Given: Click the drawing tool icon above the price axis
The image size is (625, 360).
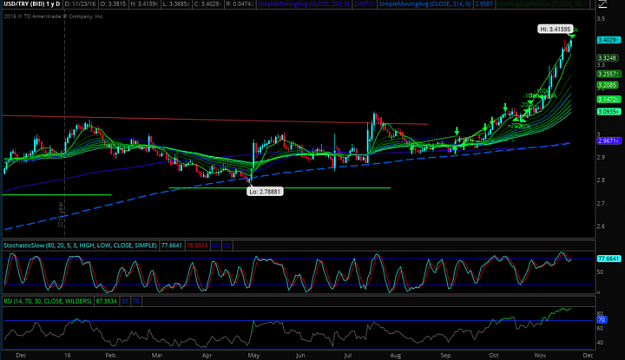Looking at the screenshot, I should click(602, 4).
